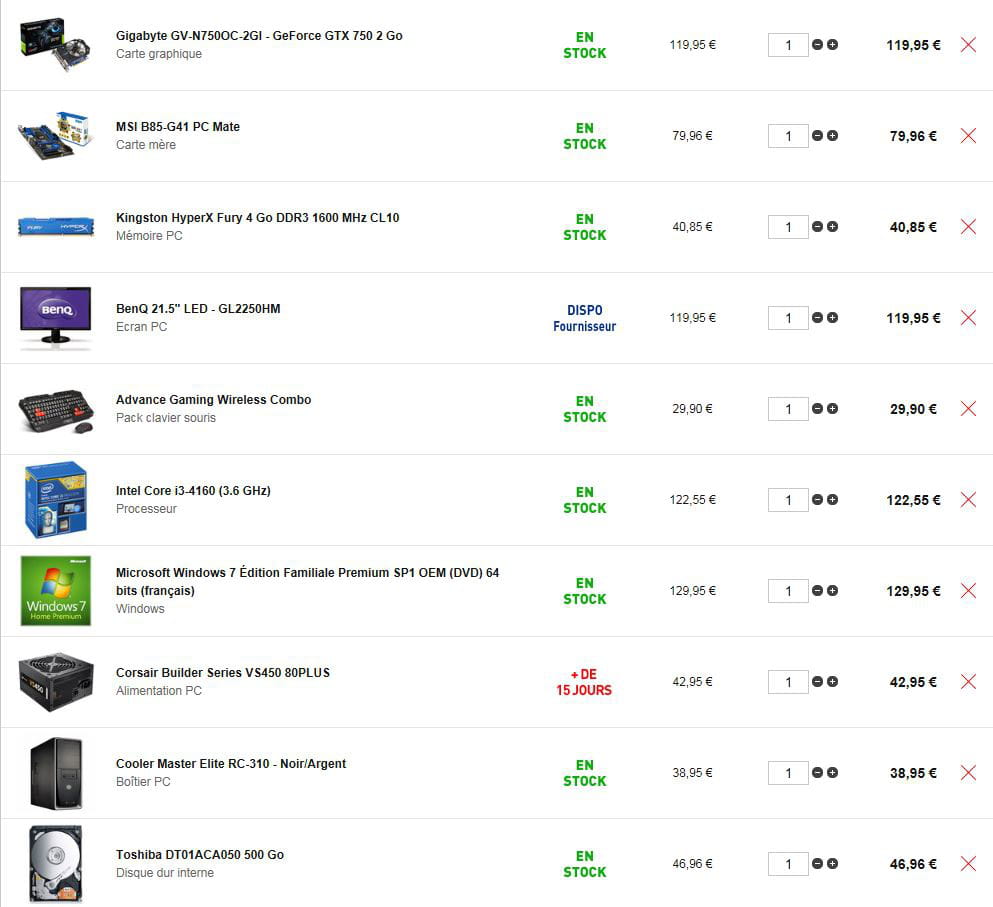Open Kingston HyperX Fury 4 Go DDR3 link
The width and height of the screenshot is (993, 907).
pos(257,218)
